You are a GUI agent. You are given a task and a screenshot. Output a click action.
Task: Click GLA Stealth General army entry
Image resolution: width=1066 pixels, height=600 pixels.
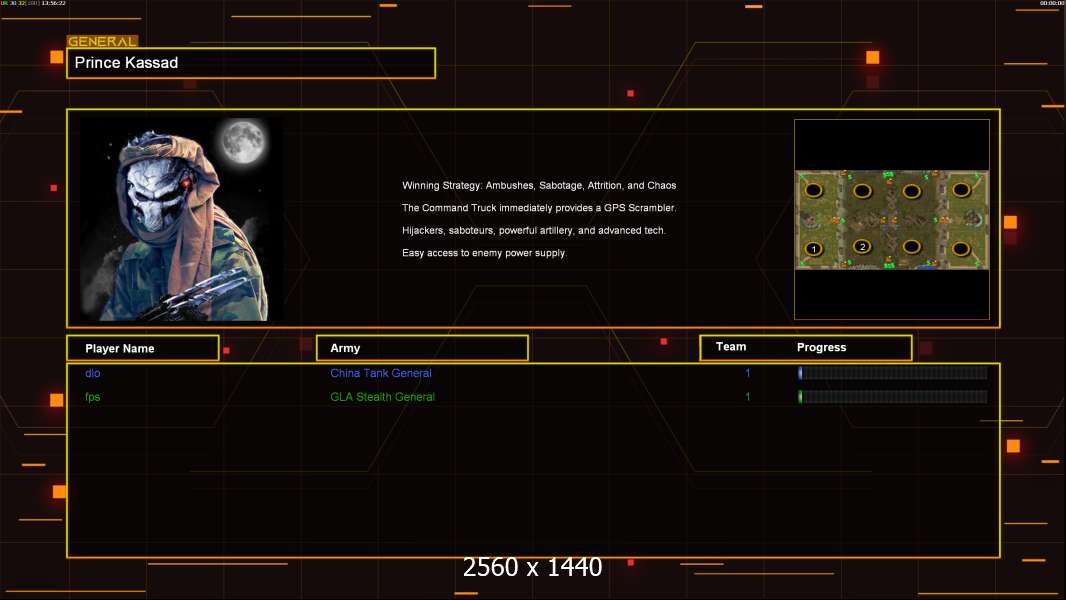[x=382, y=397]
